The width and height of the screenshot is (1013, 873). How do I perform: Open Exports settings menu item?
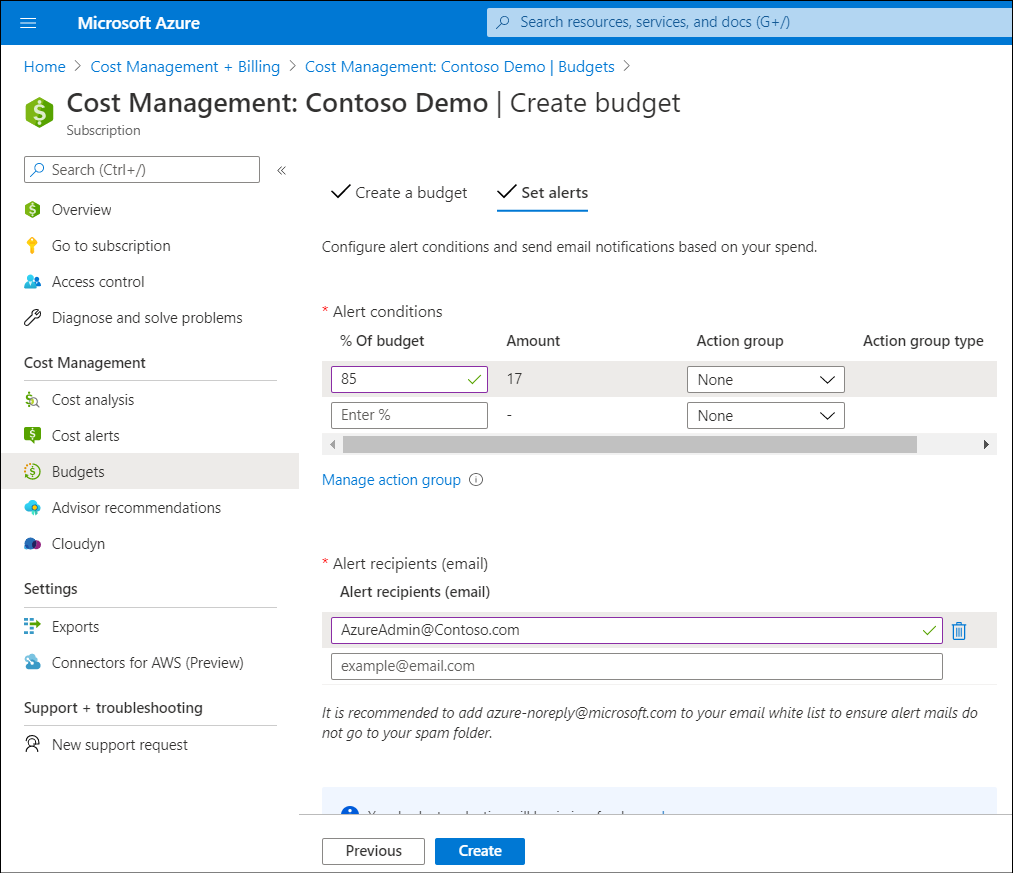(76, 627)
